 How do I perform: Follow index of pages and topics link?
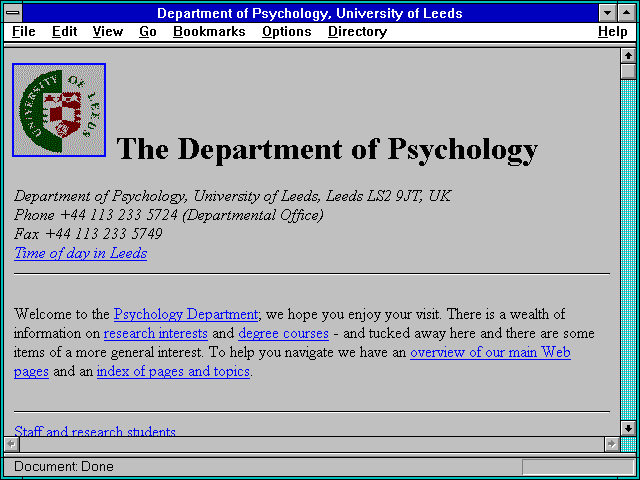(x=173, y=371)
